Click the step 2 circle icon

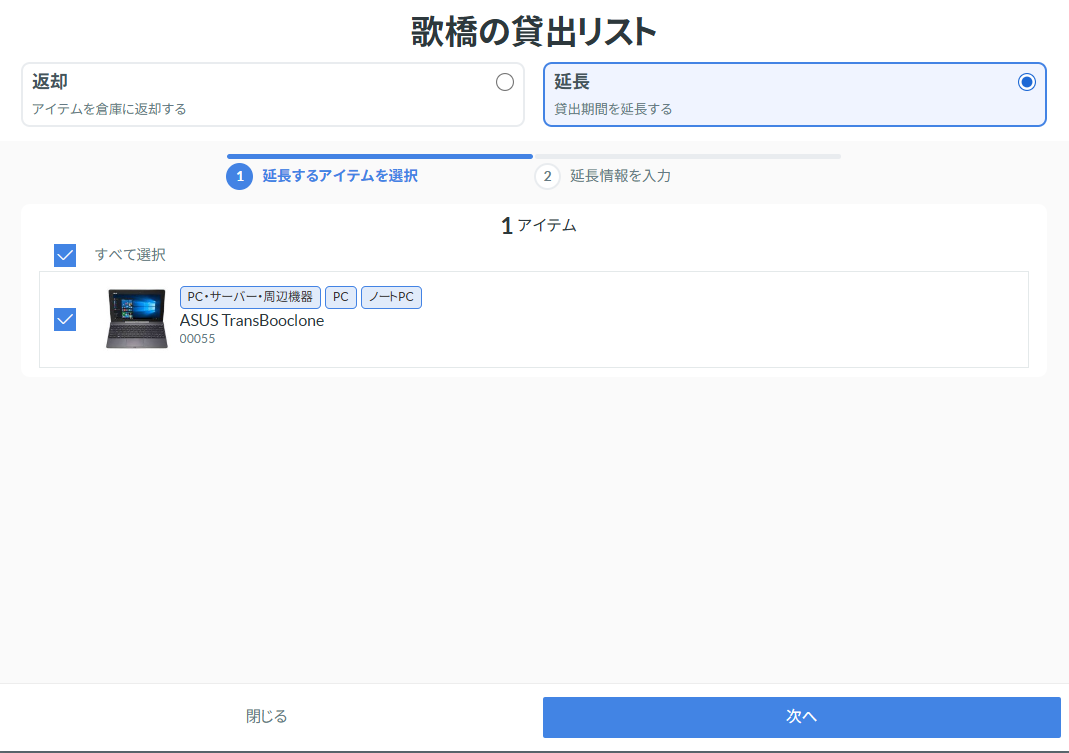point(547,176)
